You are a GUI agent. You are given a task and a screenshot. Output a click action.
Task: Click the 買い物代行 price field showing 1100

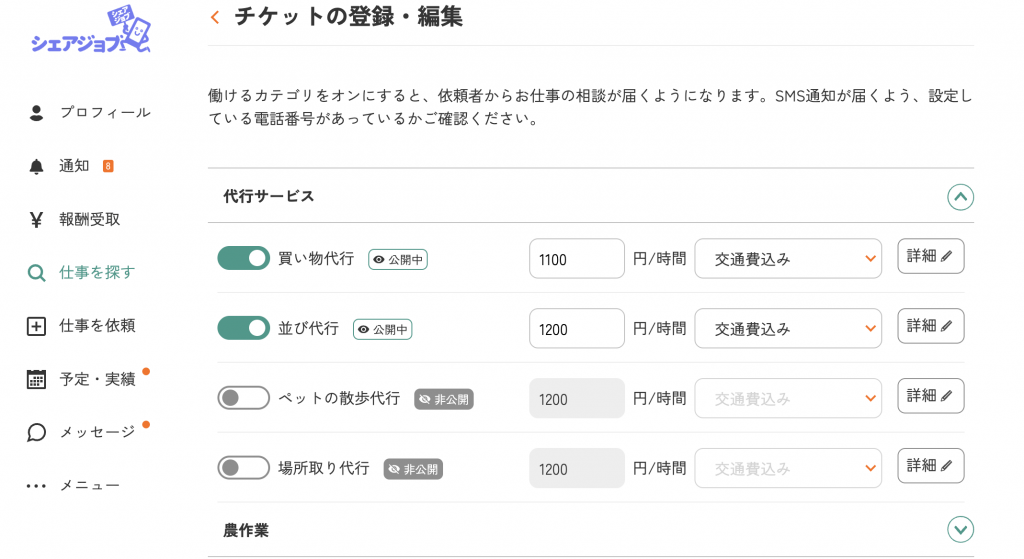click(x=576, y=259)
